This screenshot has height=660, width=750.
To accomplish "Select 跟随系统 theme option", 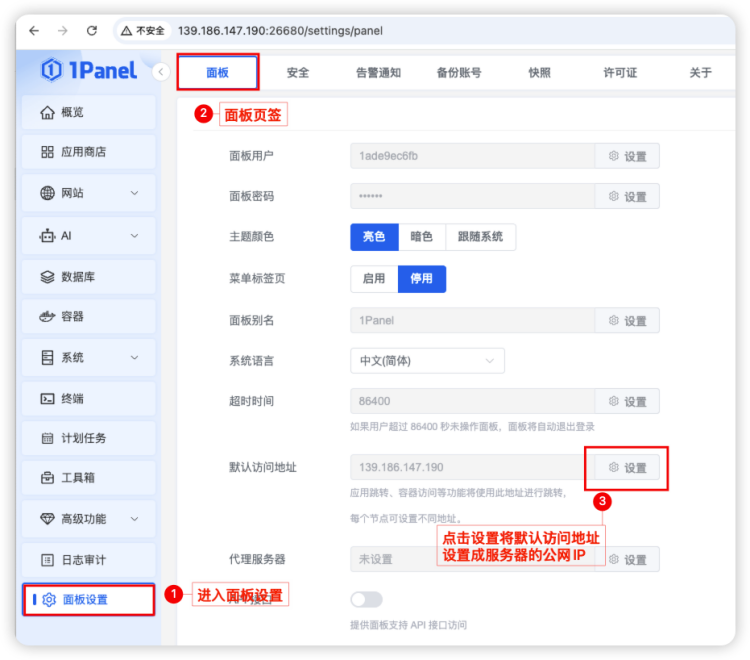I will tap(481, 237).
